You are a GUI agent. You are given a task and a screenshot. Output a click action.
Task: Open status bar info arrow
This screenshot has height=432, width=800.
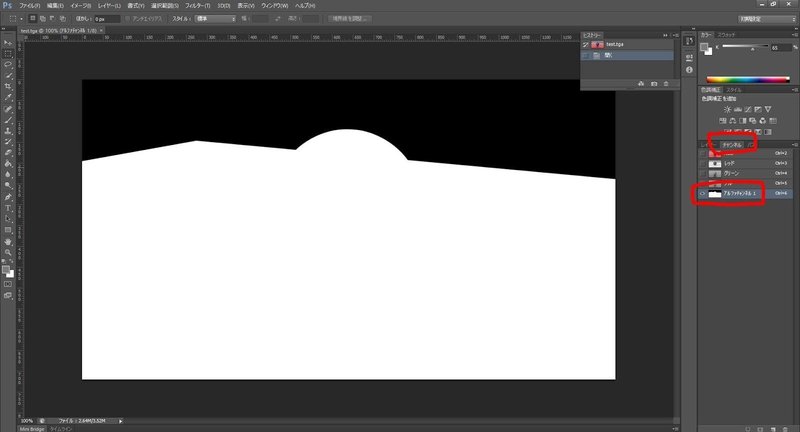pos(120,421)
